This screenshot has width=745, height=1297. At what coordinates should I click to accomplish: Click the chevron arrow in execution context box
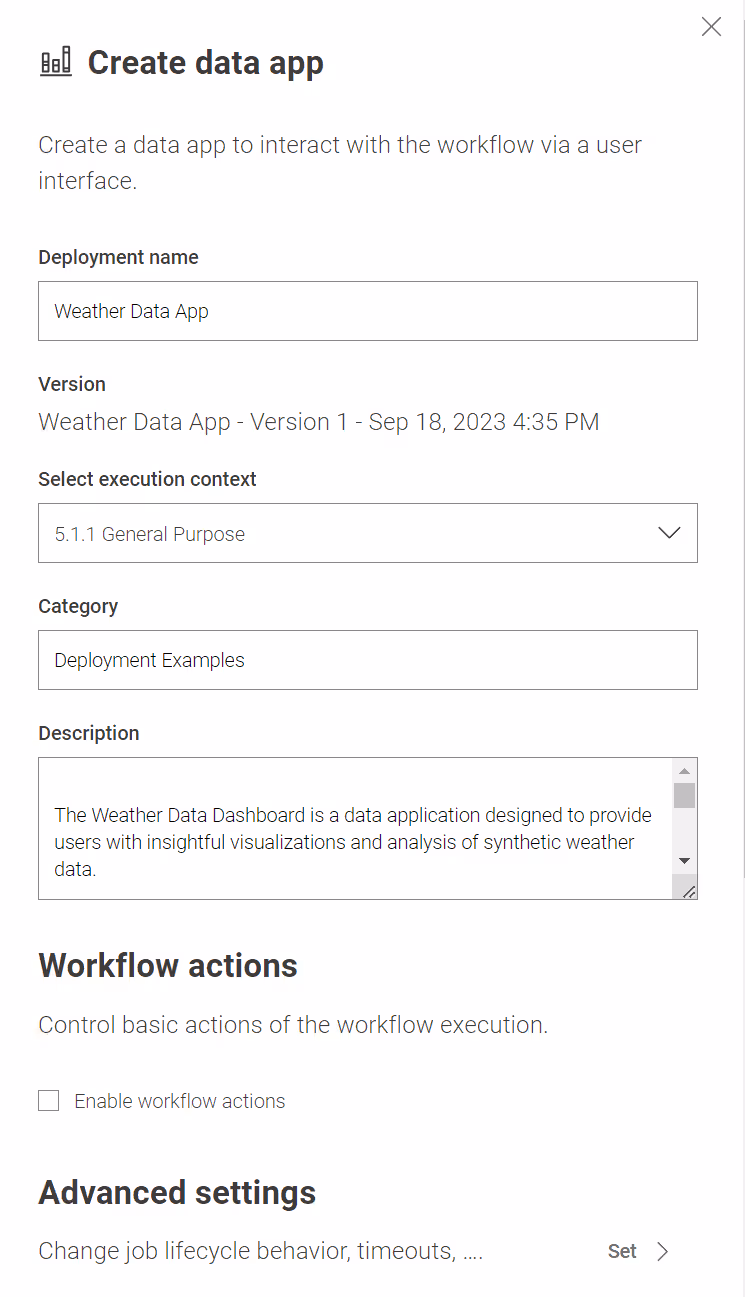[669, 533]
